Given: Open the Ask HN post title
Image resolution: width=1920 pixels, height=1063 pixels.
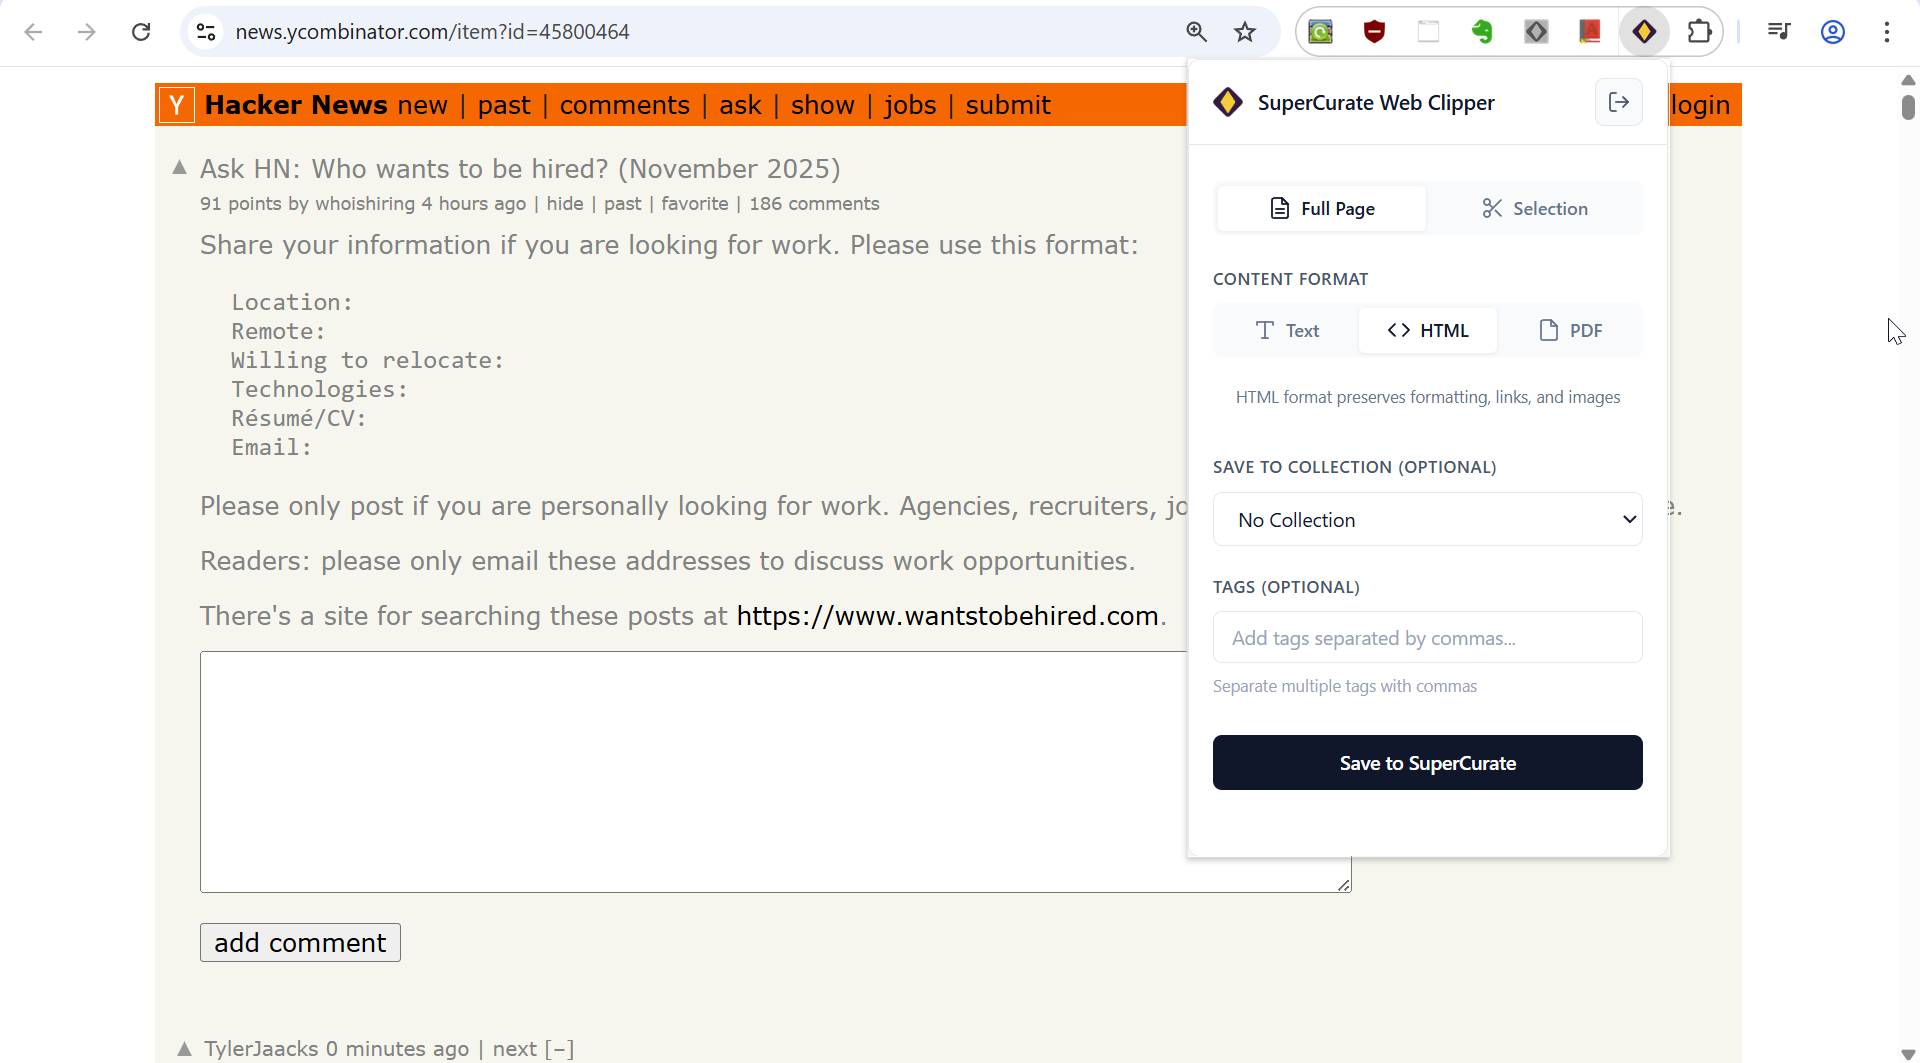Looking at the screenshot, I should (x=520, y=169).
